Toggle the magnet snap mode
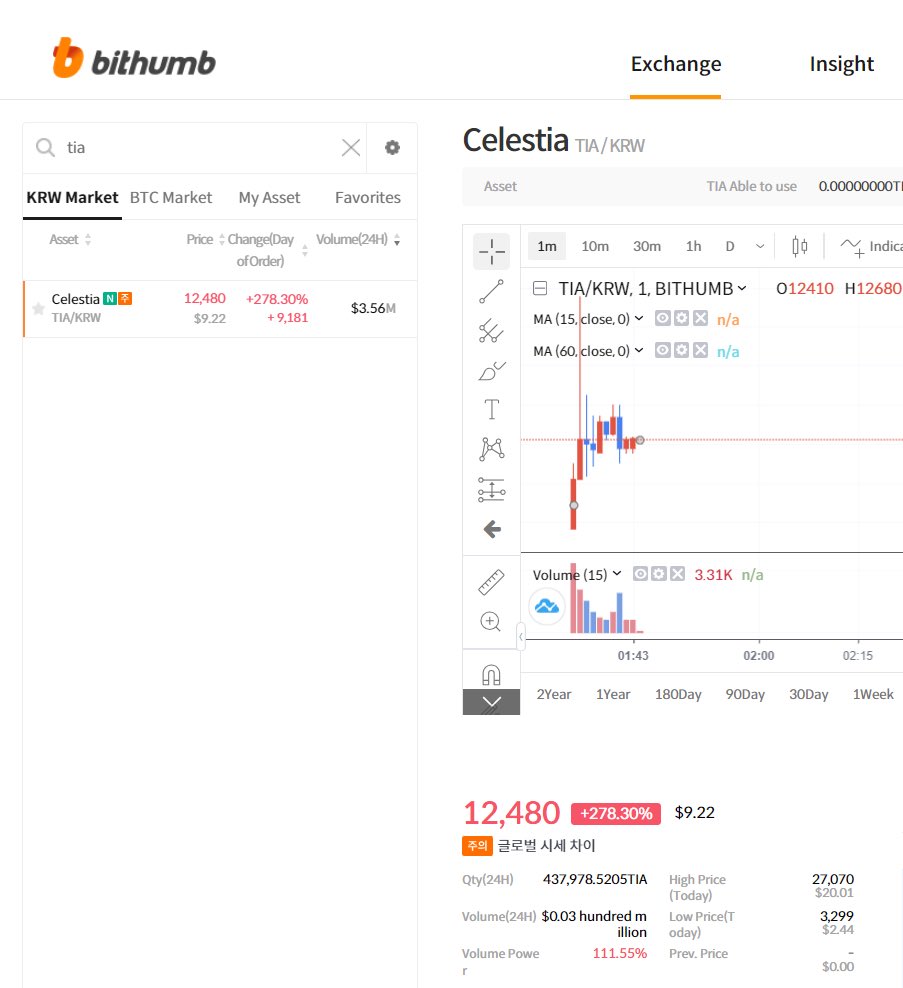 tap(491, 673)
